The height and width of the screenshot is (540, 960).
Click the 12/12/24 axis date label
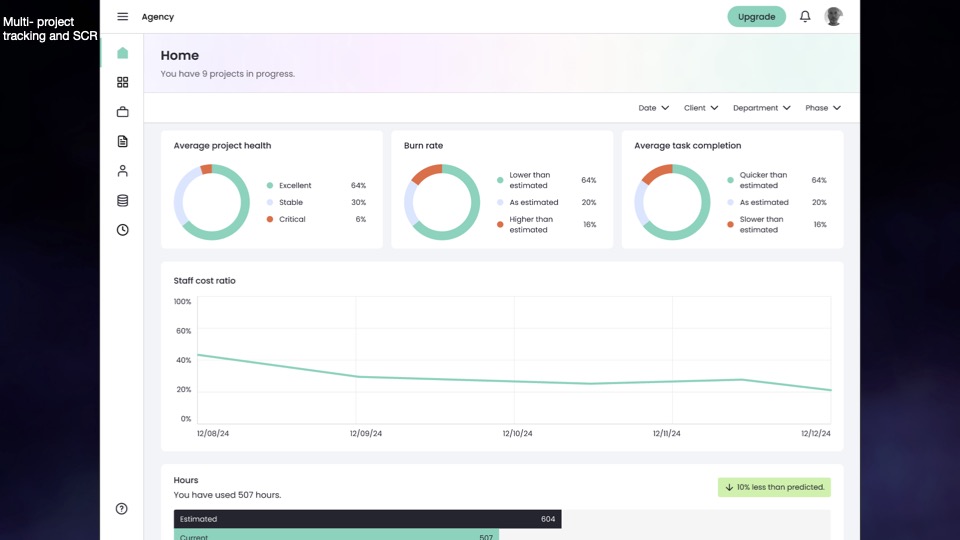pyautogui.click(x=816, y=433)
